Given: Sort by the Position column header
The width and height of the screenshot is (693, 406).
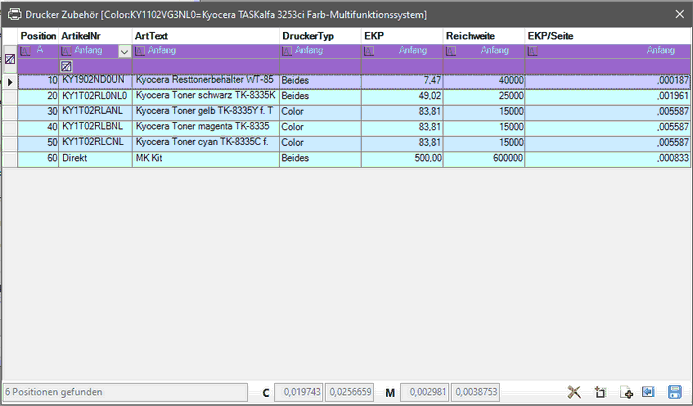Looking at the screenshot, I should tap(38, 36).
